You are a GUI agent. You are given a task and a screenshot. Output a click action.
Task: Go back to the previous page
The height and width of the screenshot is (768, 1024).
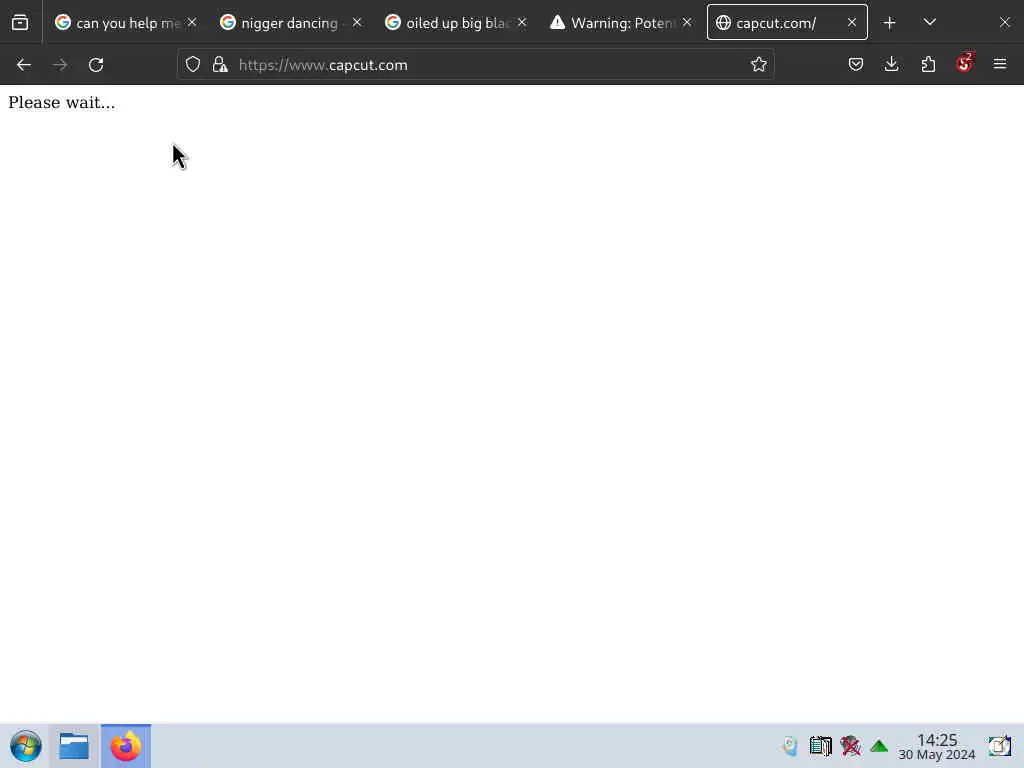click(x=24, y=65)
